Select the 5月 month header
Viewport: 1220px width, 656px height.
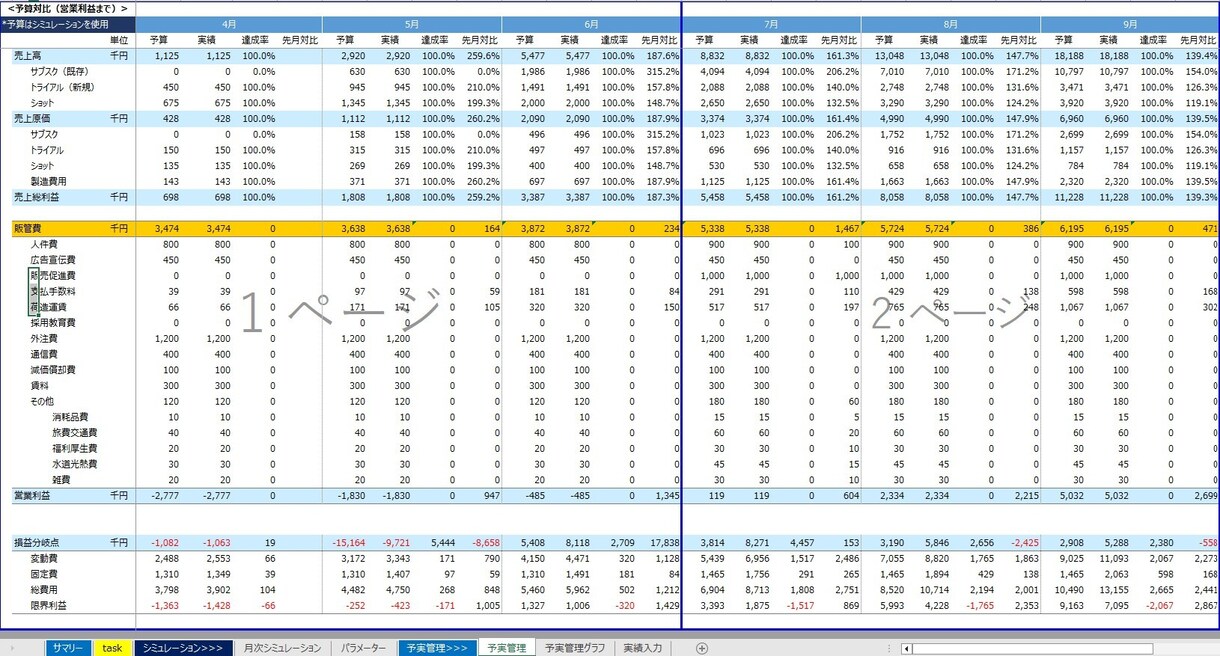pyautogui.click(x=411, y=23)
